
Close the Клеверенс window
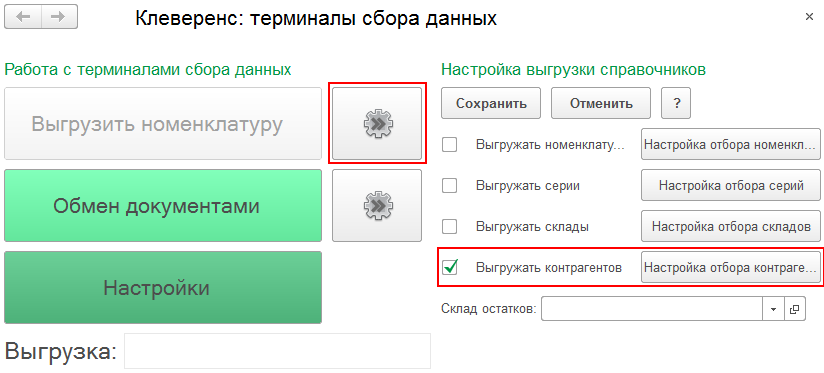click(809, 17)
